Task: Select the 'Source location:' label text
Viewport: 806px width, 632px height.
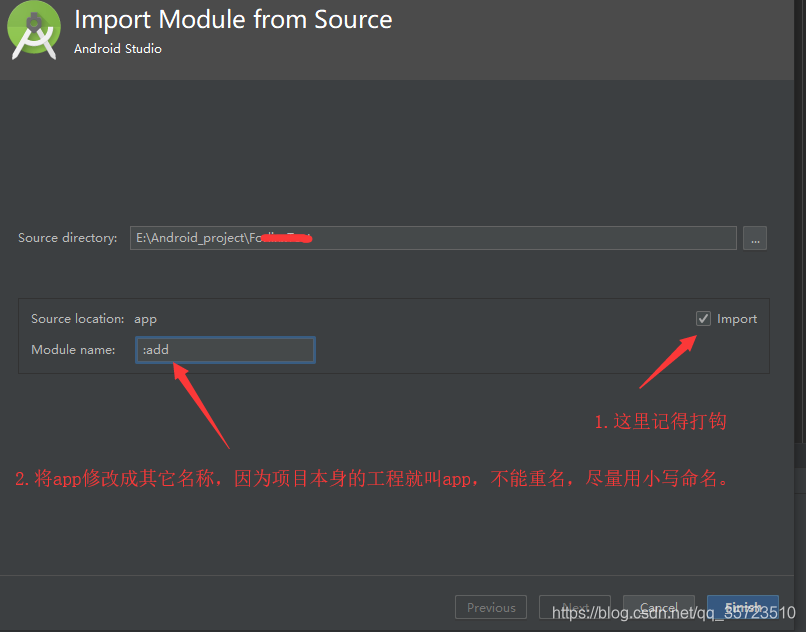Action: (x=77, y=319)
